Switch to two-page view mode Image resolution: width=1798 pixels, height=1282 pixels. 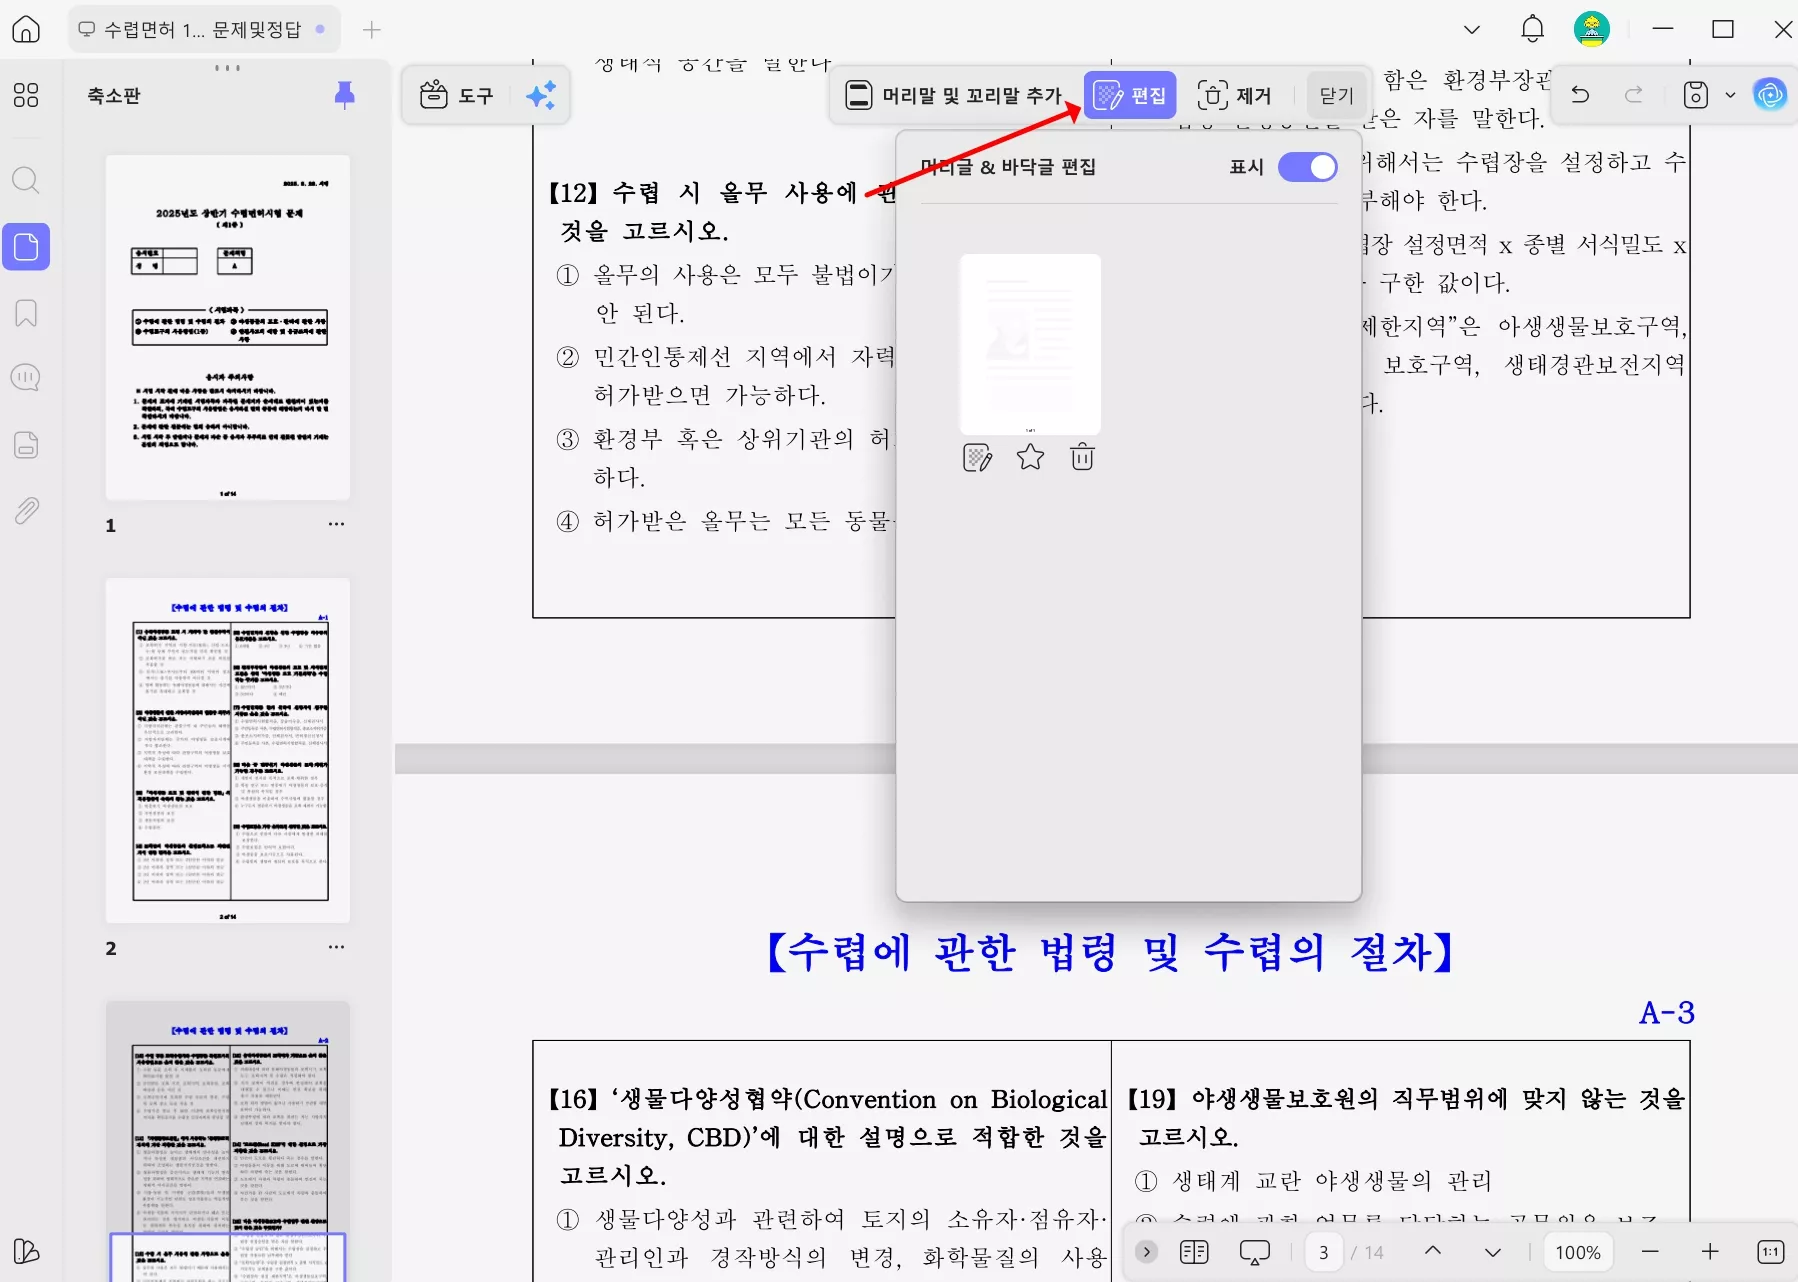tap(1193, 1251)
